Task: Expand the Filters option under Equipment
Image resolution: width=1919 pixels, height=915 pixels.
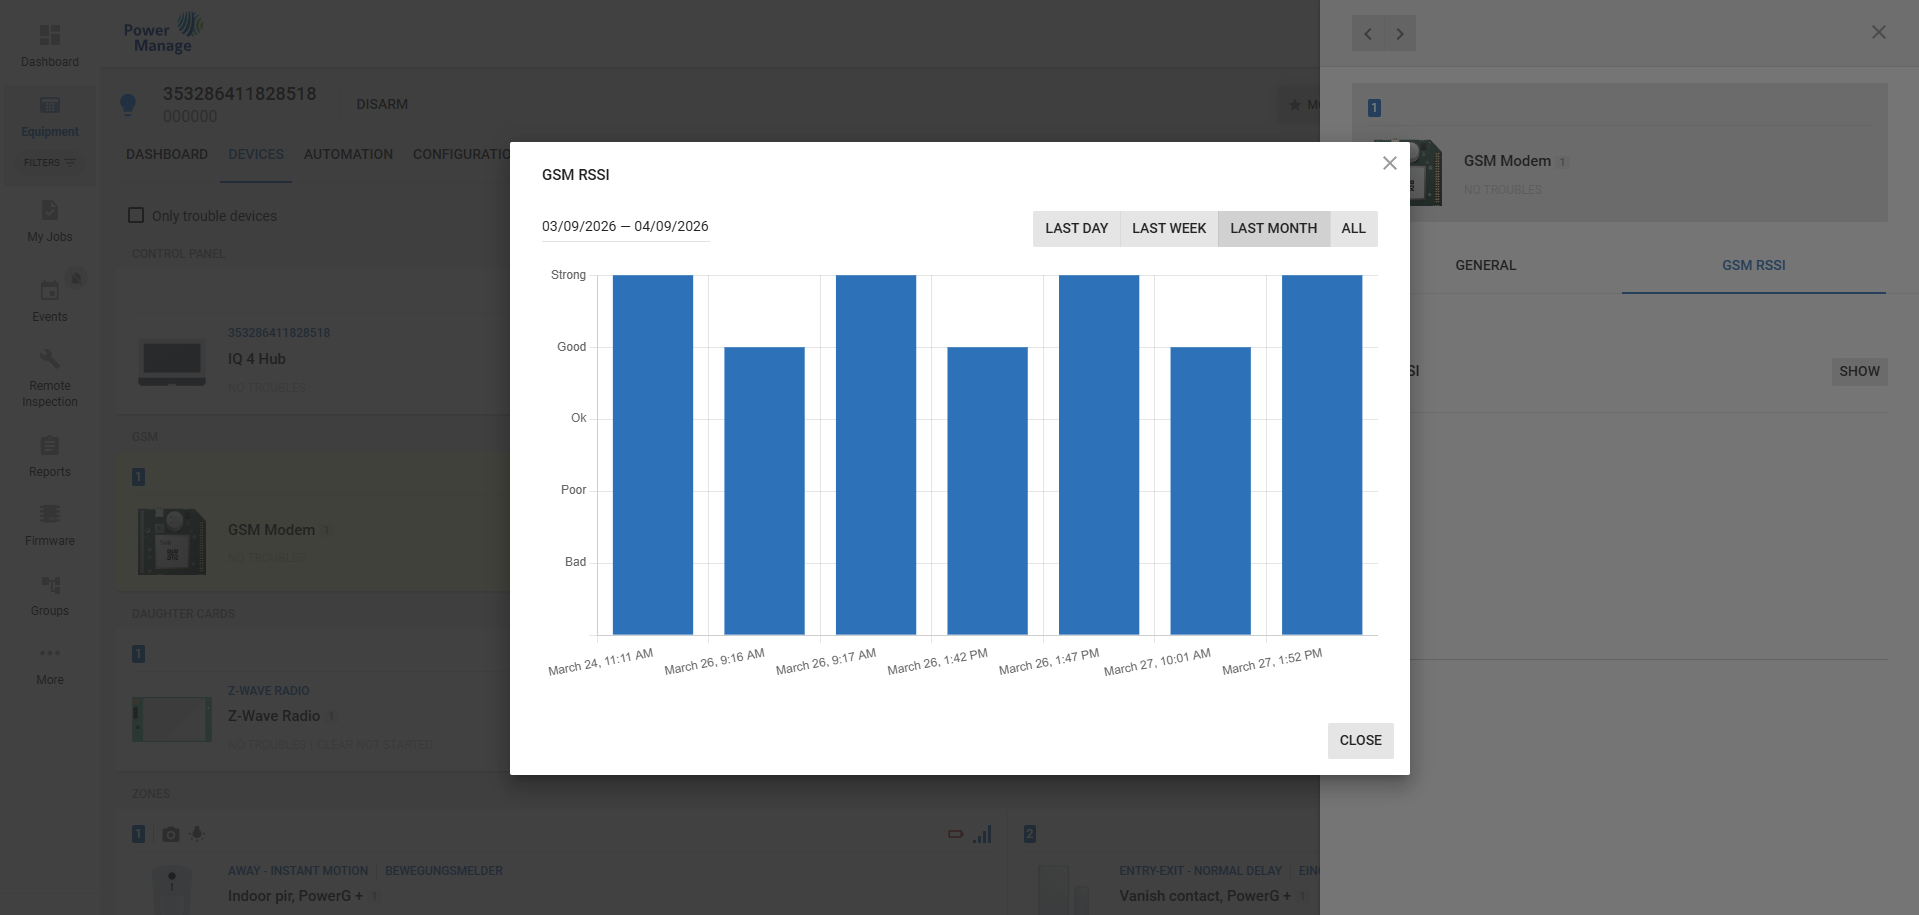Action: click(x=49, y=163)
